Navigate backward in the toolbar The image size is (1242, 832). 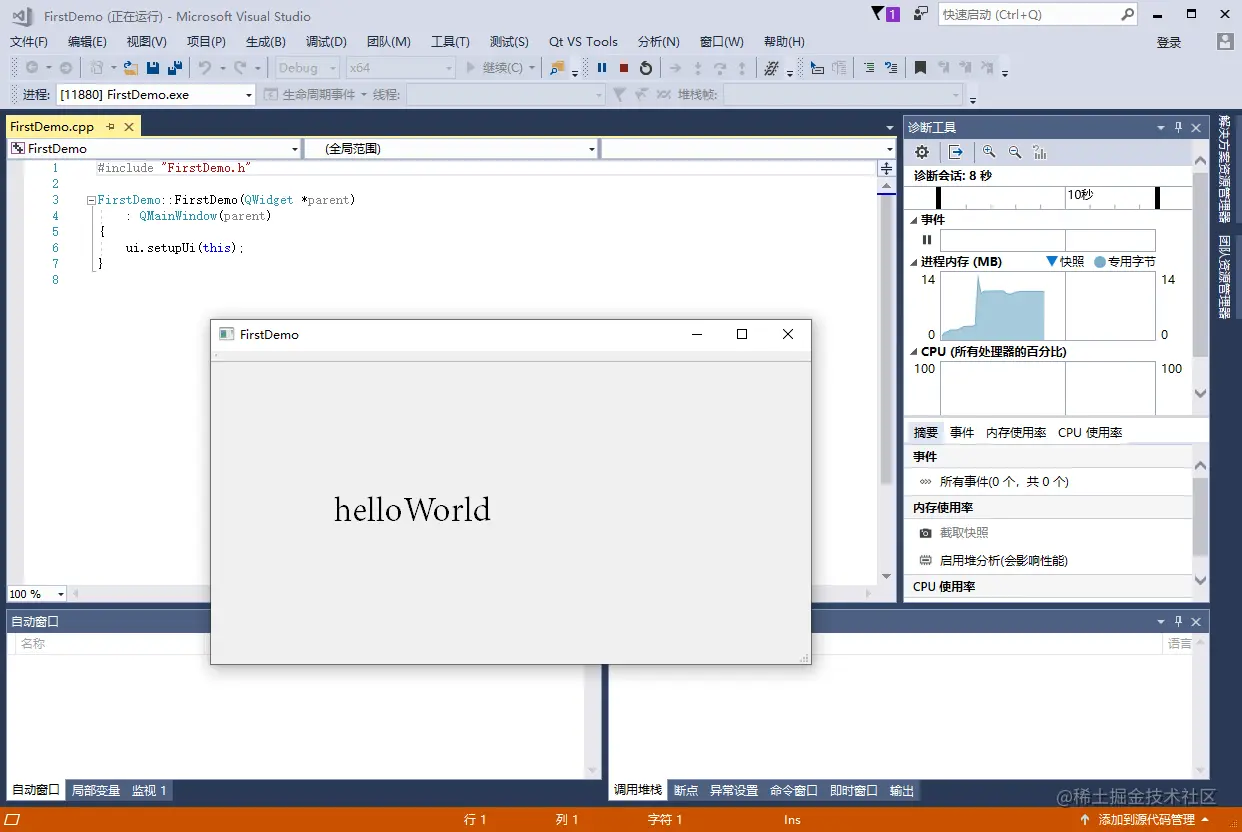pyautogui.click(x=32, y=68)
